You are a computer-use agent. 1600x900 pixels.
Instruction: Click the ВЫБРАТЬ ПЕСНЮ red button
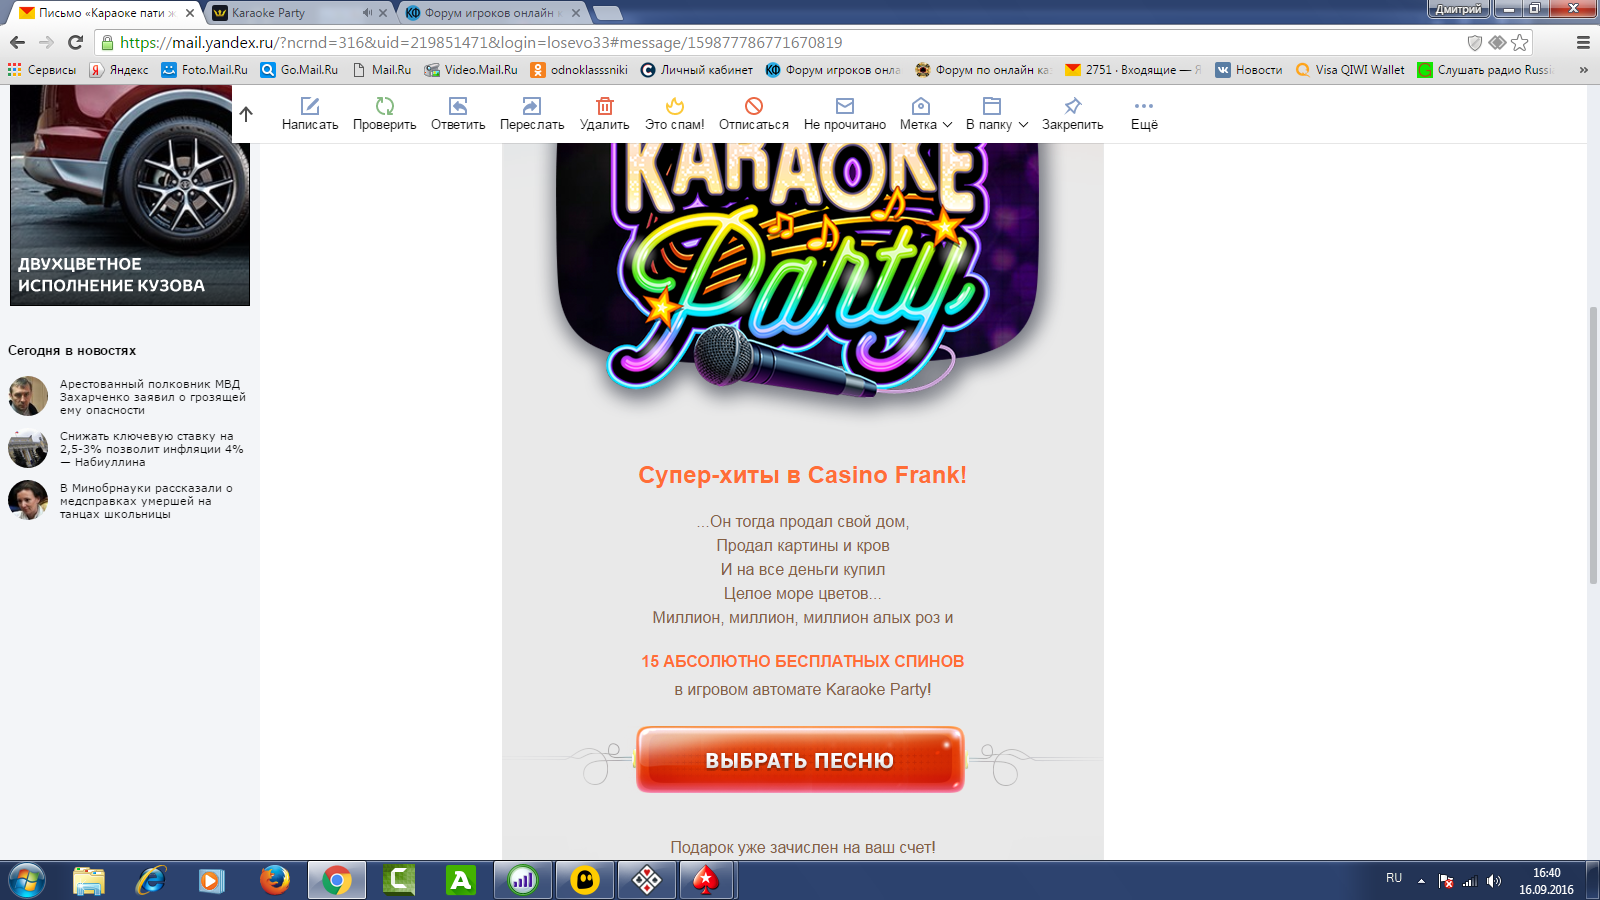coord(800,760)
